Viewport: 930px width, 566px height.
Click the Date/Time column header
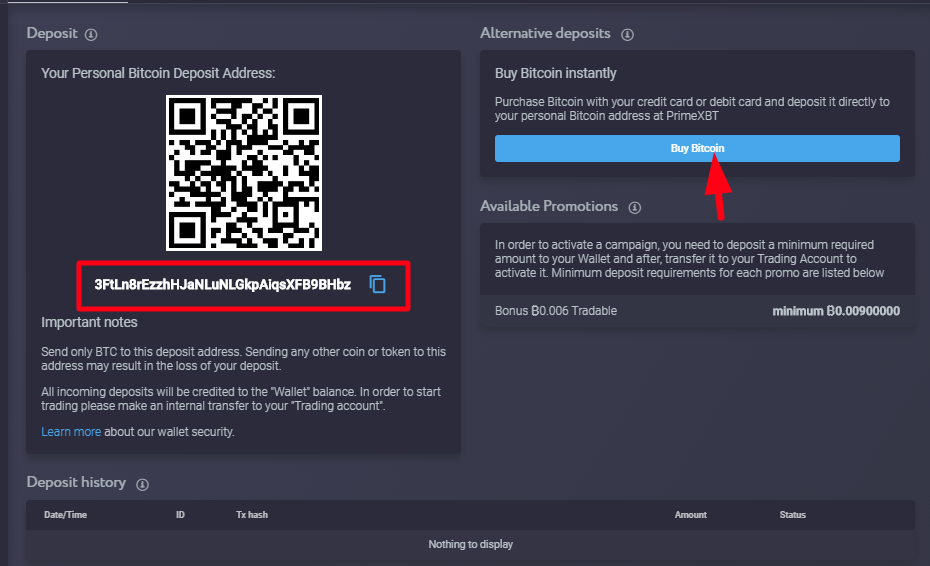tap(65, 515)
